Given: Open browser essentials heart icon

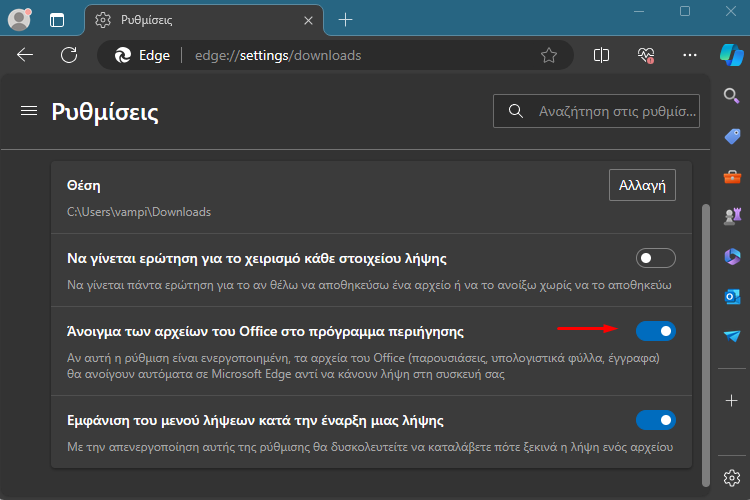Looking at the screenshot, I should point(646,55).
